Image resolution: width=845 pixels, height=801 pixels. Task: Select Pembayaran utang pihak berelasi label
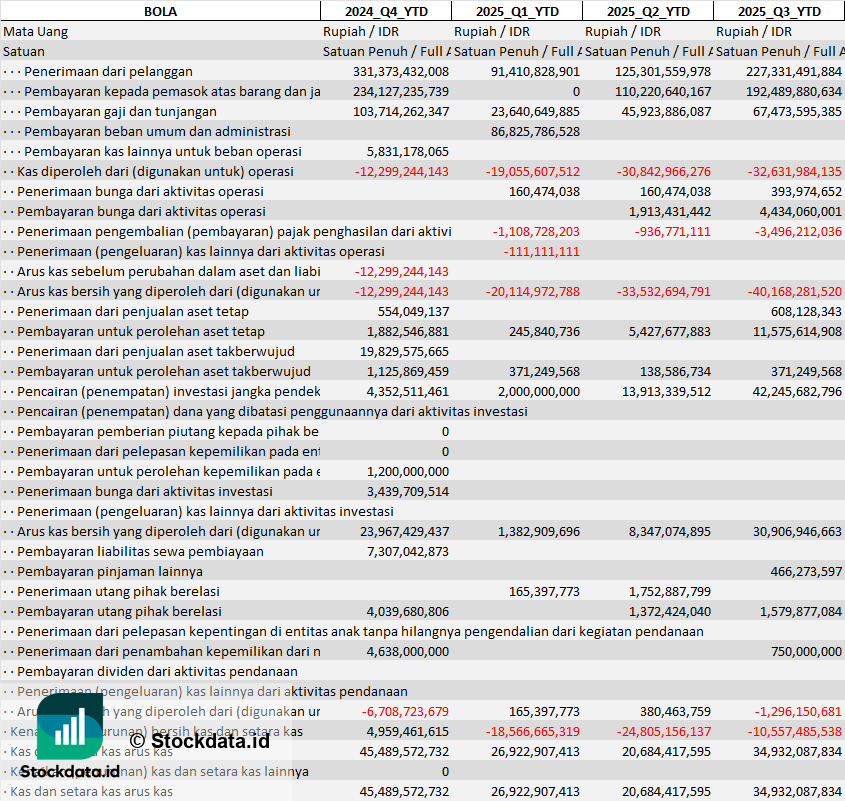click(x=120, y=611)
